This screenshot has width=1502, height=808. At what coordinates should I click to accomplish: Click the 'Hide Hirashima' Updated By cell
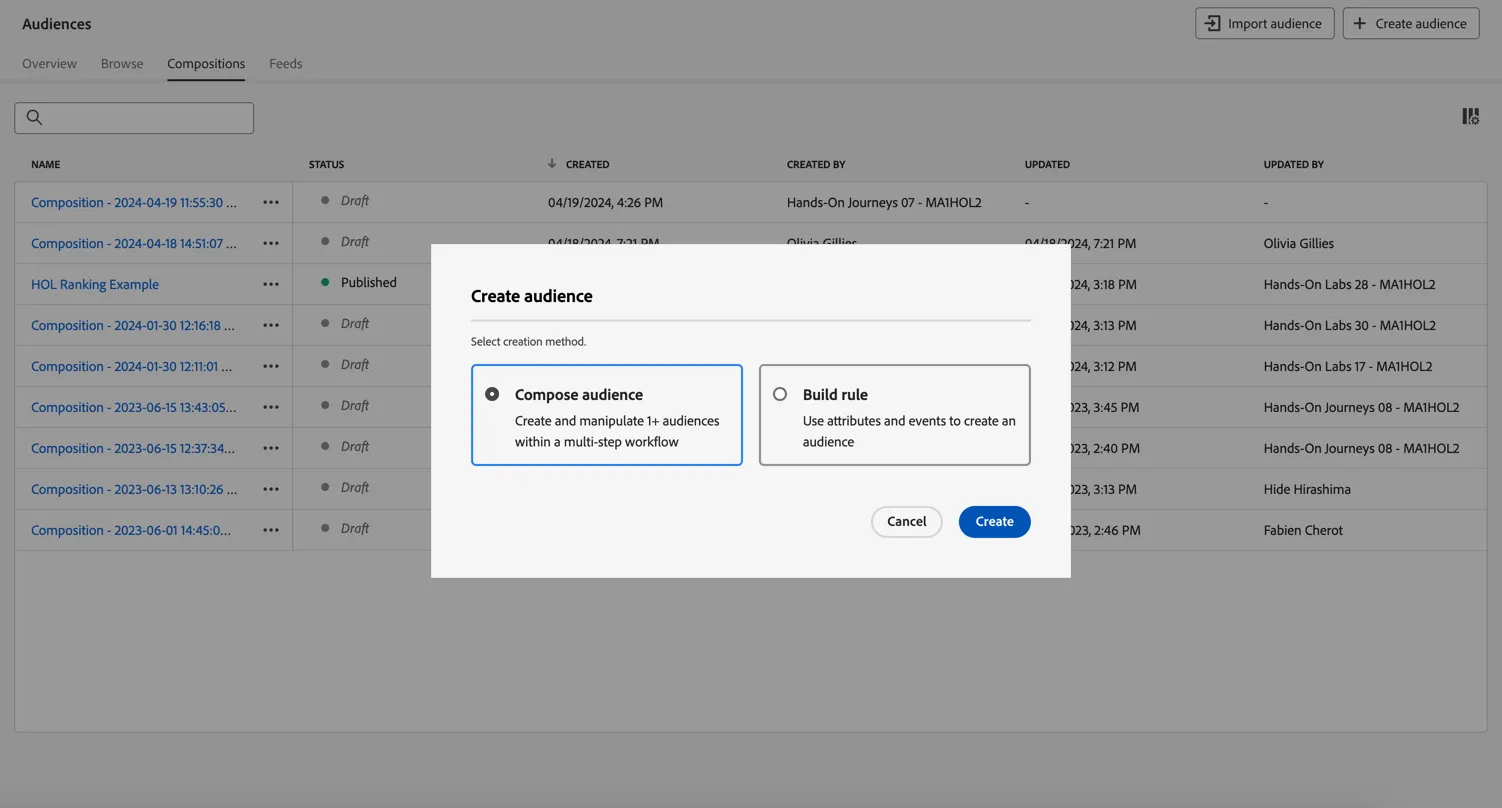click(x=1307, y=489)
